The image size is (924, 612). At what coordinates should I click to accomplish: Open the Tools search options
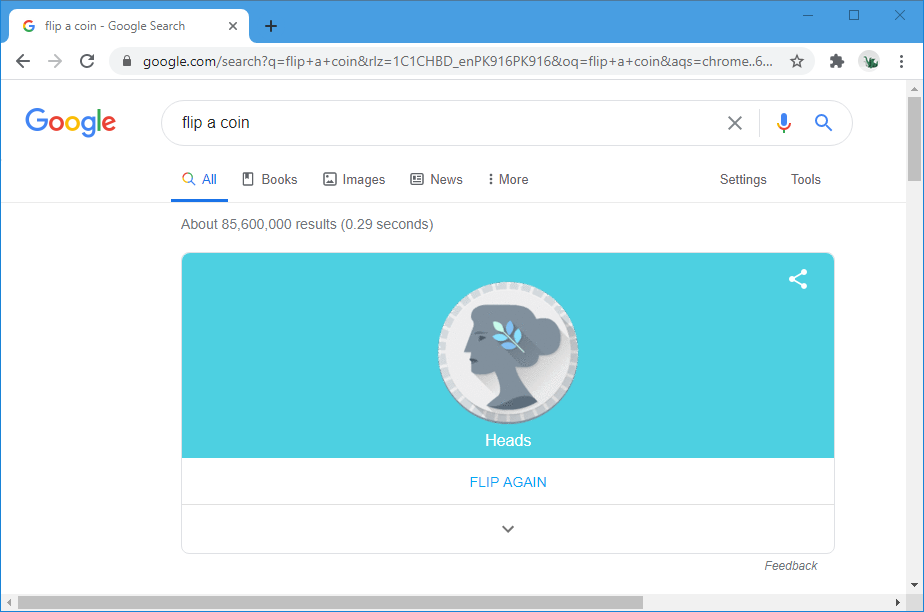tap(805, 180)
